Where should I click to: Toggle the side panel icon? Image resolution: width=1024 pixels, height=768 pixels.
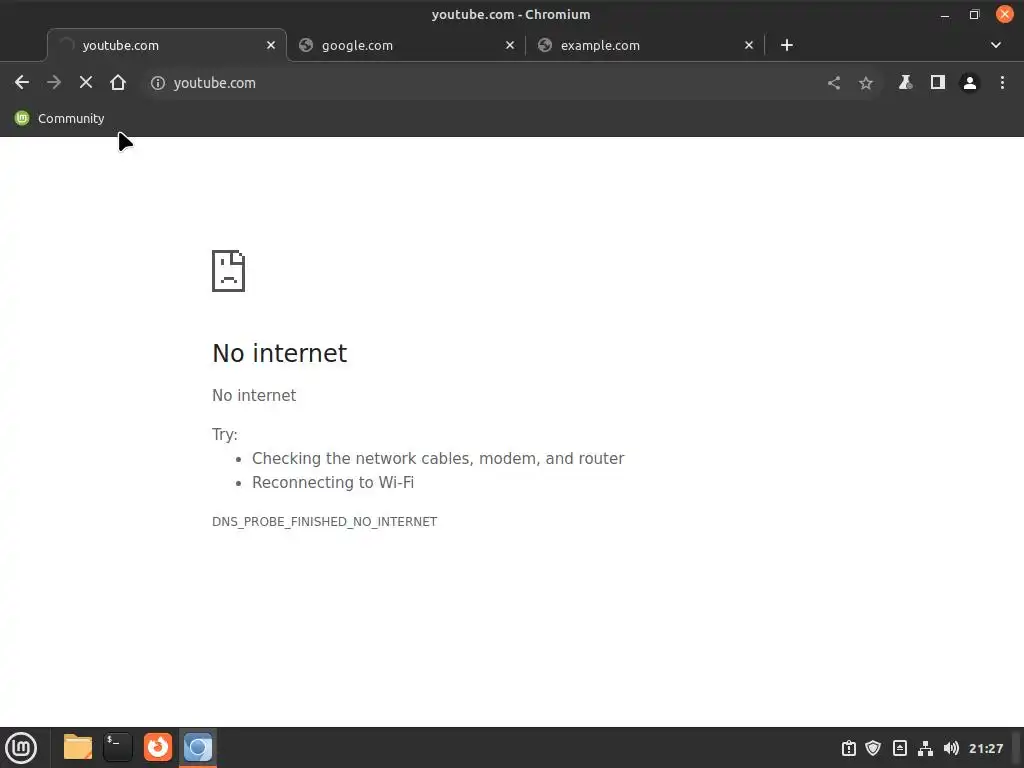[938, 82]
